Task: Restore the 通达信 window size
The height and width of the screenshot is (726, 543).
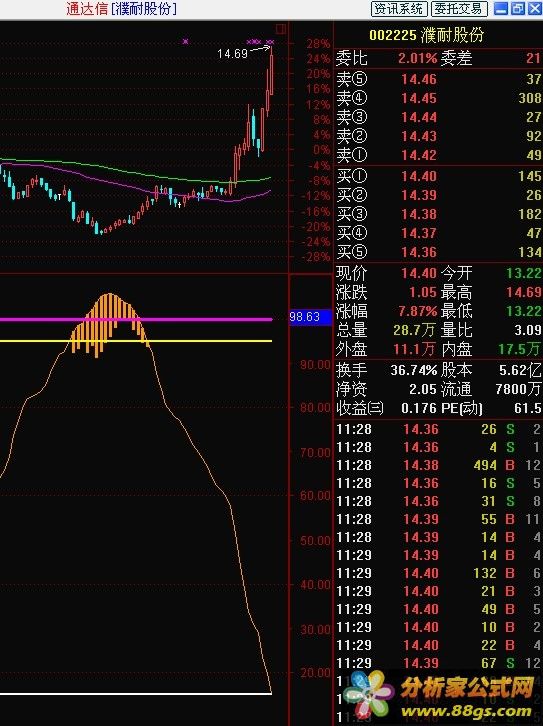Action: (x=518, y=8)
